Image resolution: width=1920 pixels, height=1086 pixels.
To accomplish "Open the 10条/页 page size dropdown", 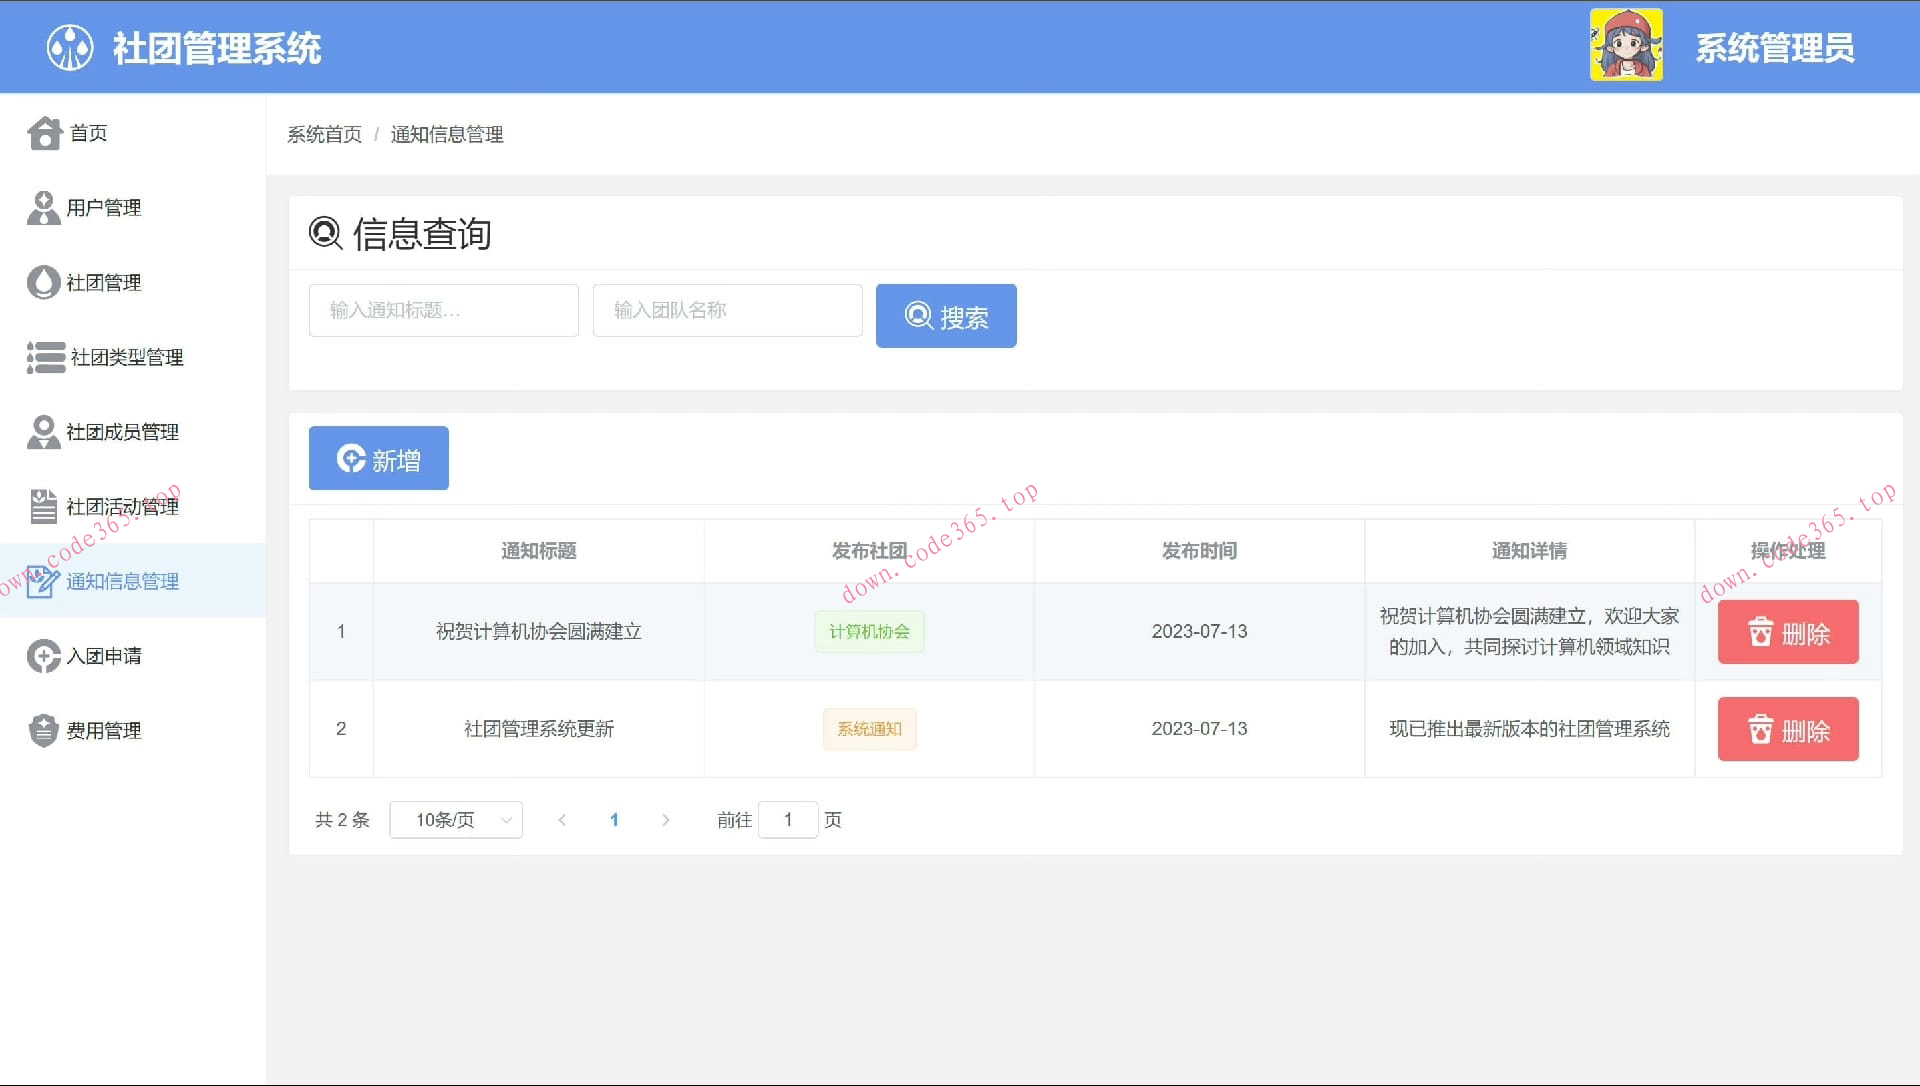I will click(x=455, y=819).
